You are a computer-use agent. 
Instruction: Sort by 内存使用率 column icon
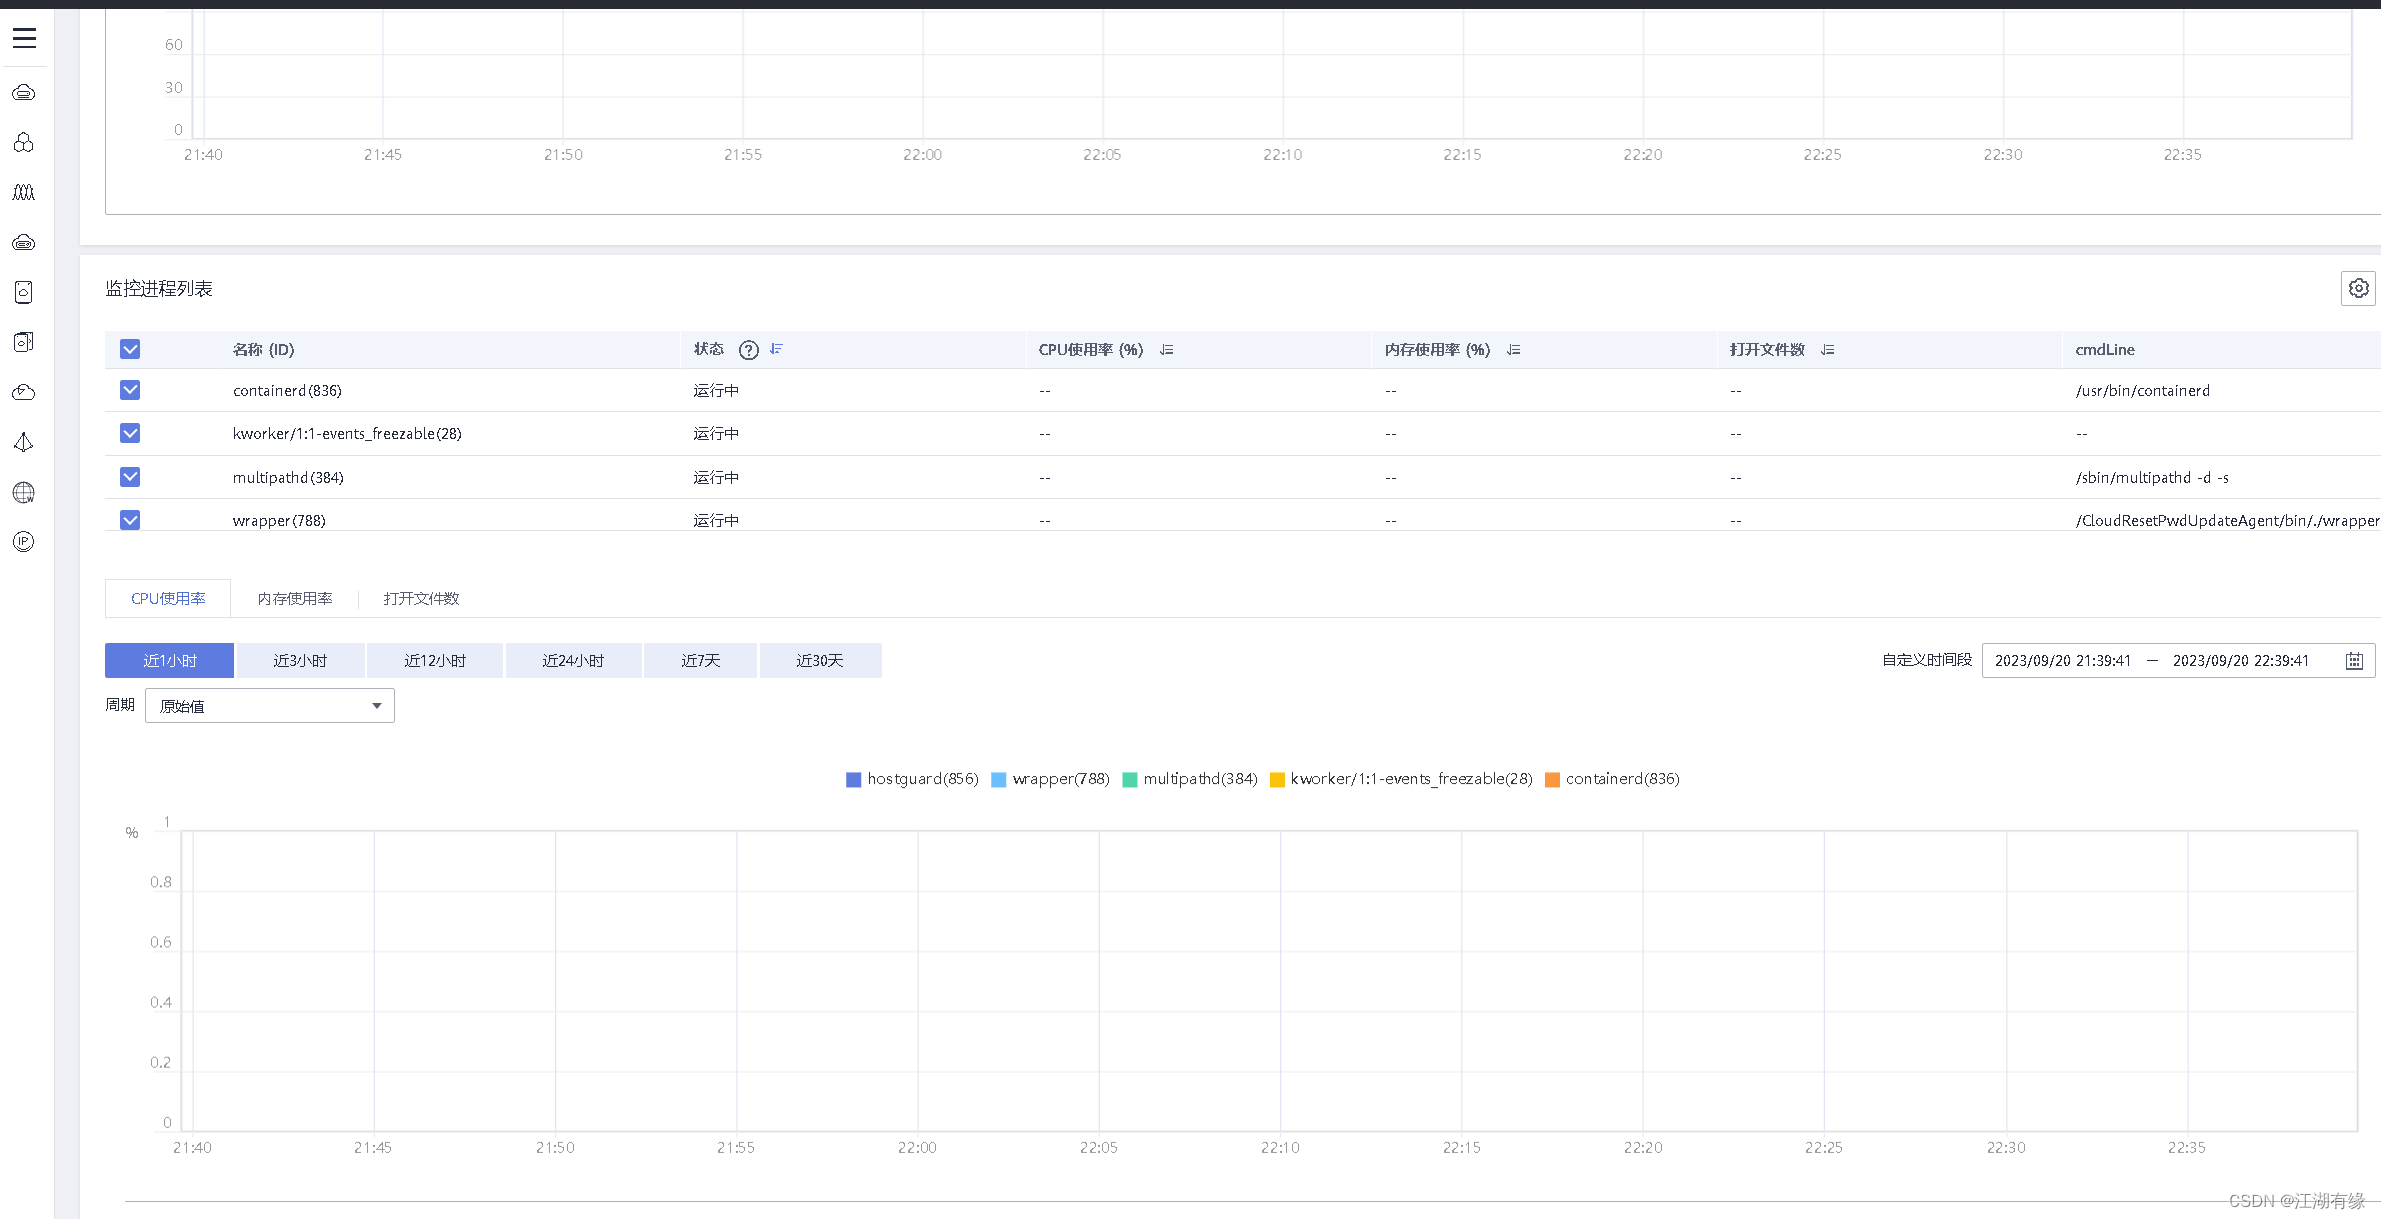point(1513,350)
